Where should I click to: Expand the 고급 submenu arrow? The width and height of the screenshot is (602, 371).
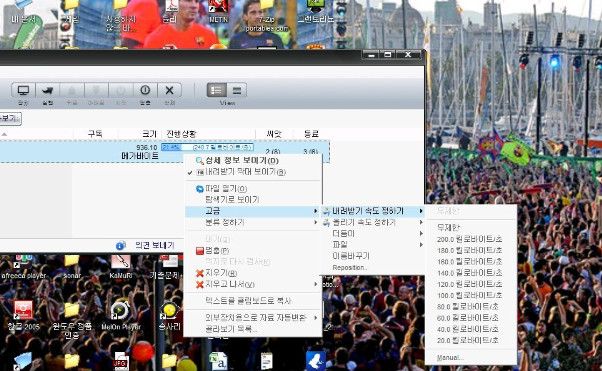point(316,211)
